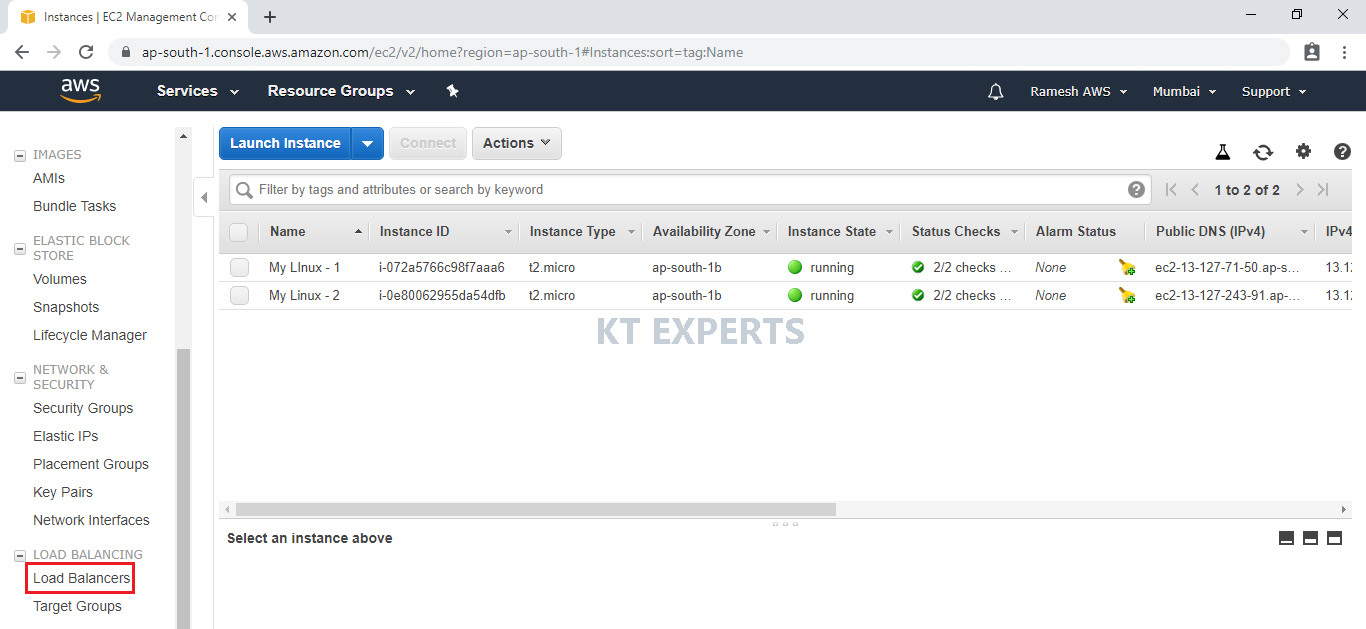Open the Mumbai region selector
Image resolution: width=1366 pixels, height=629 pixels.
click(x=1185, y=91)
